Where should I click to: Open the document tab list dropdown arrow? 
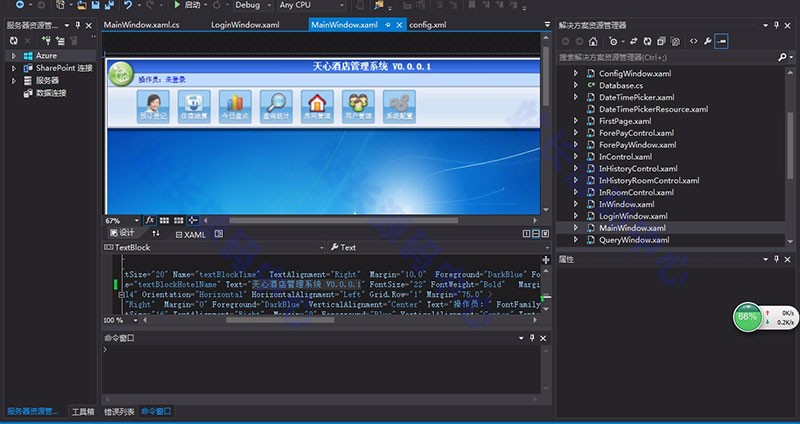click(547, 24)
